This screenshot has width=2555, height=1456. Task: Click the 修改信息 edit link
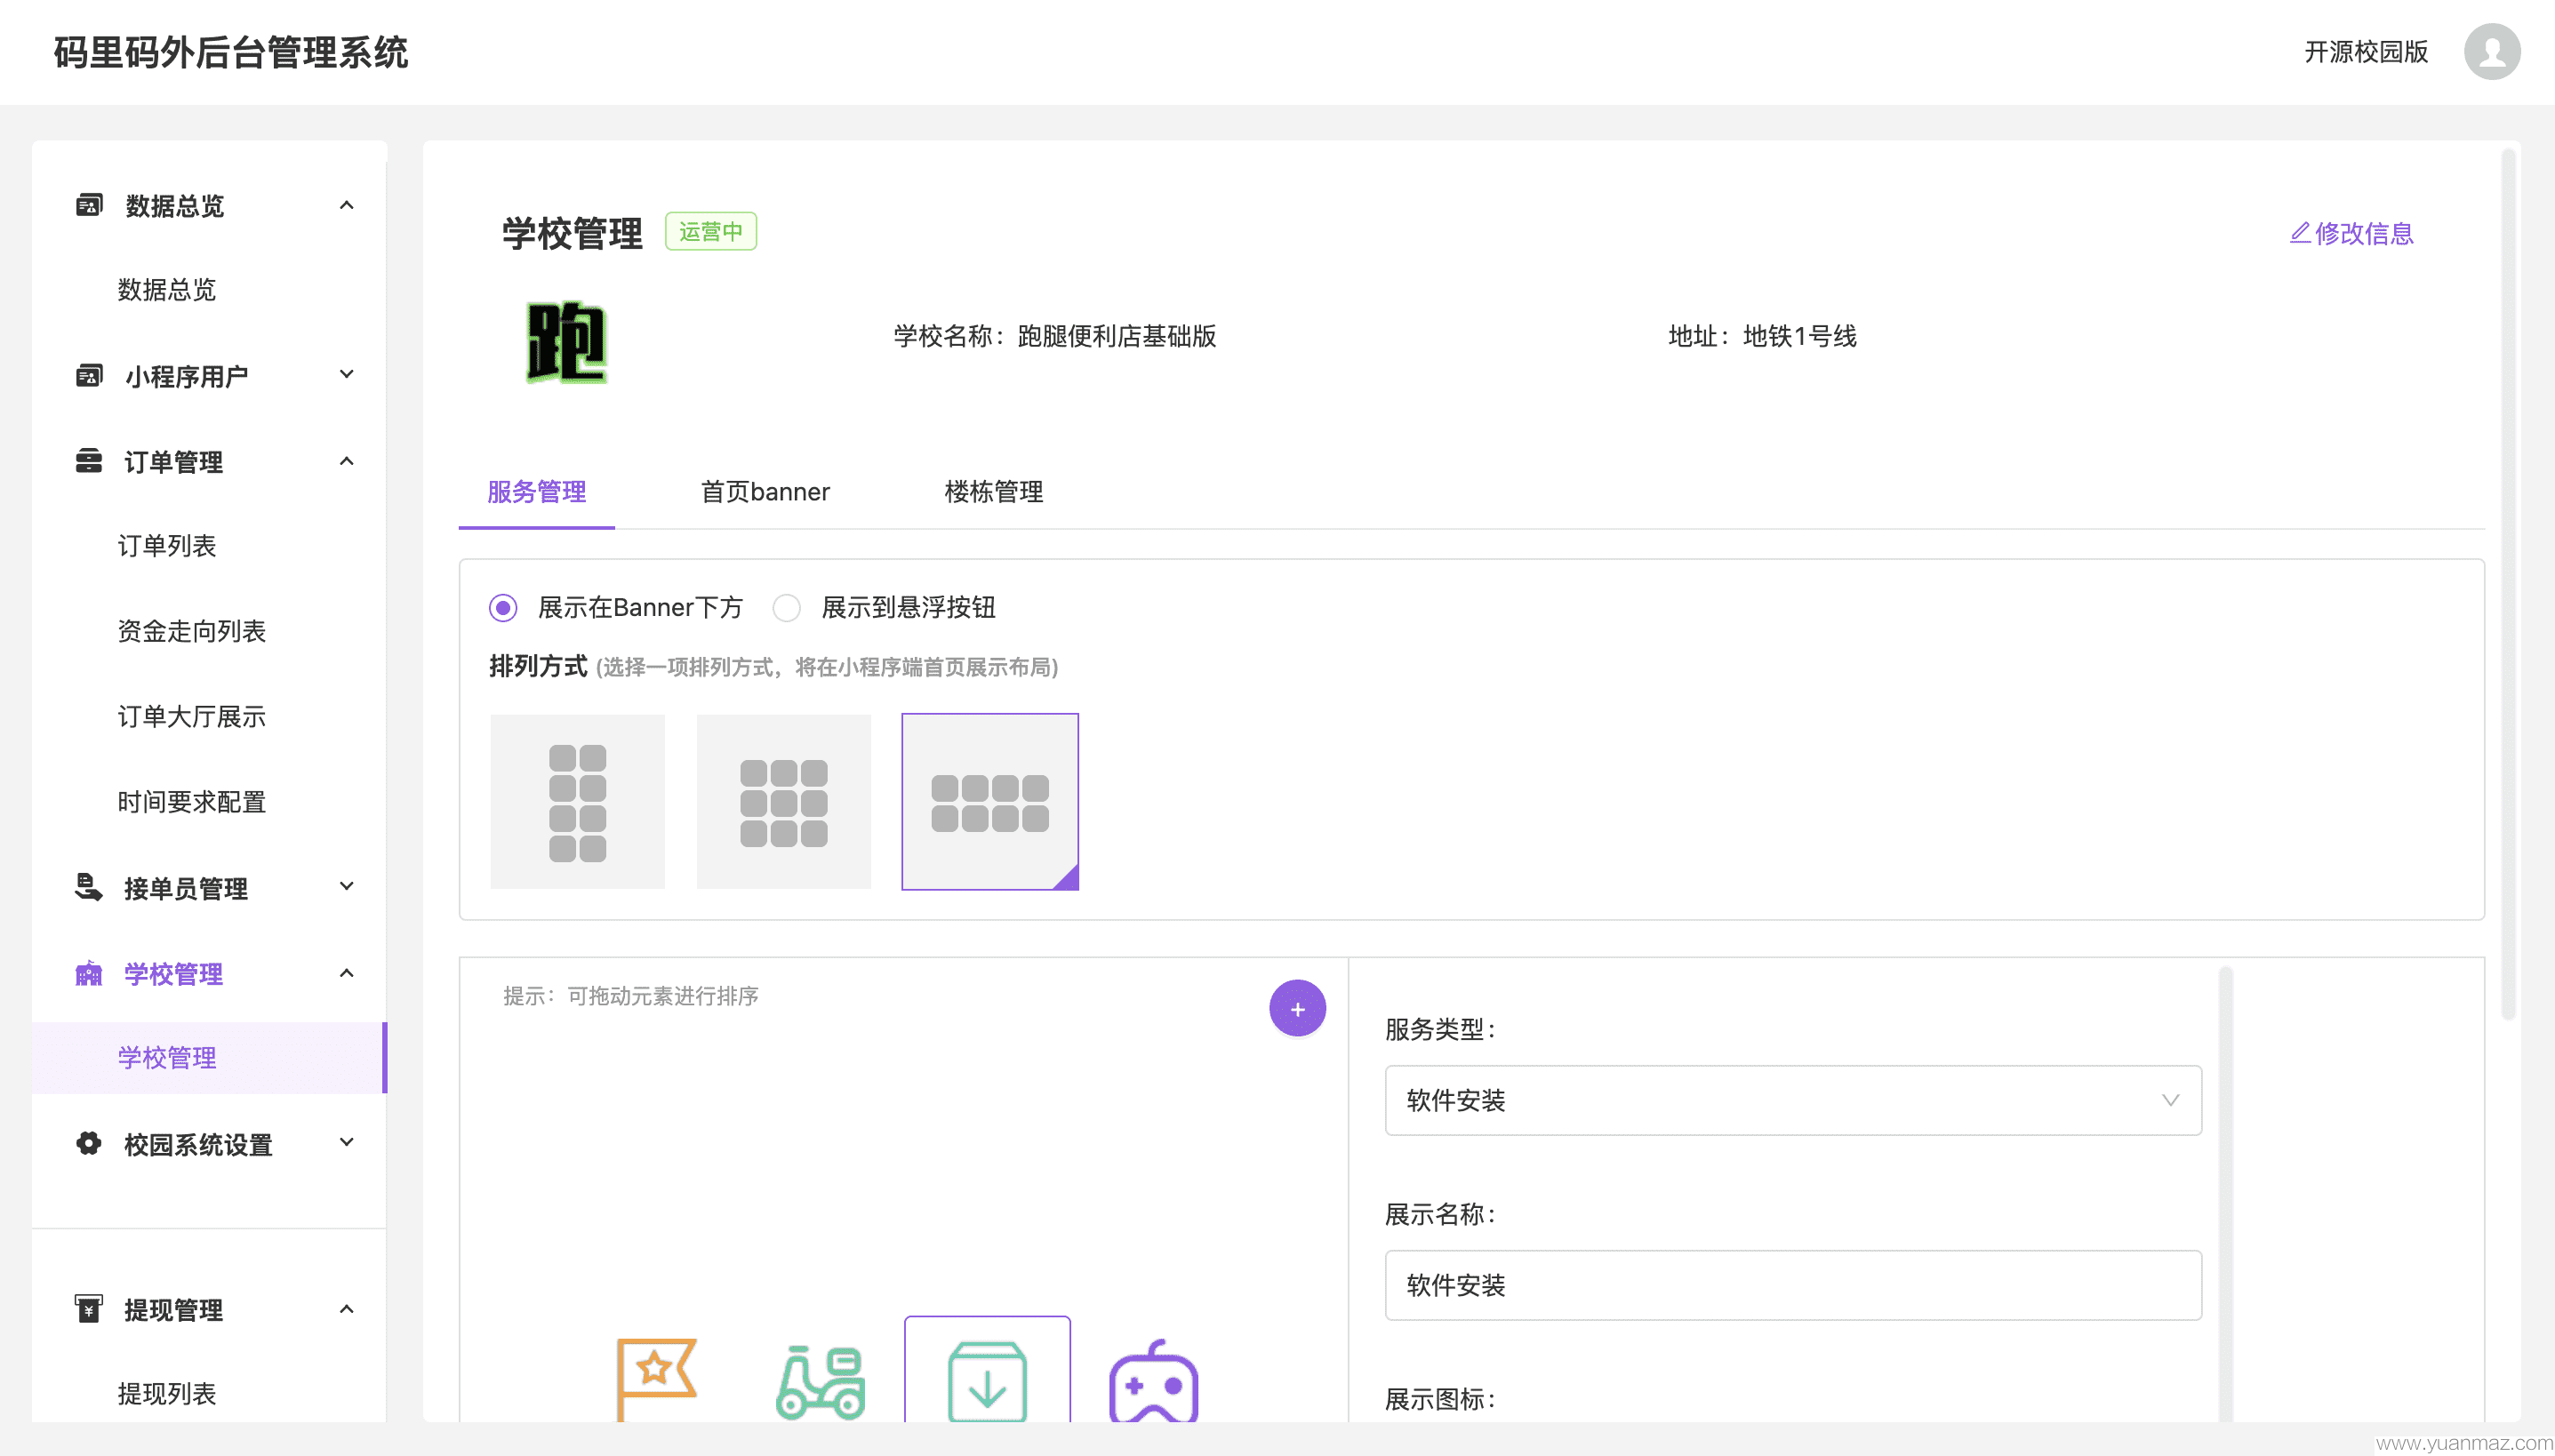tap(2352, 233)
